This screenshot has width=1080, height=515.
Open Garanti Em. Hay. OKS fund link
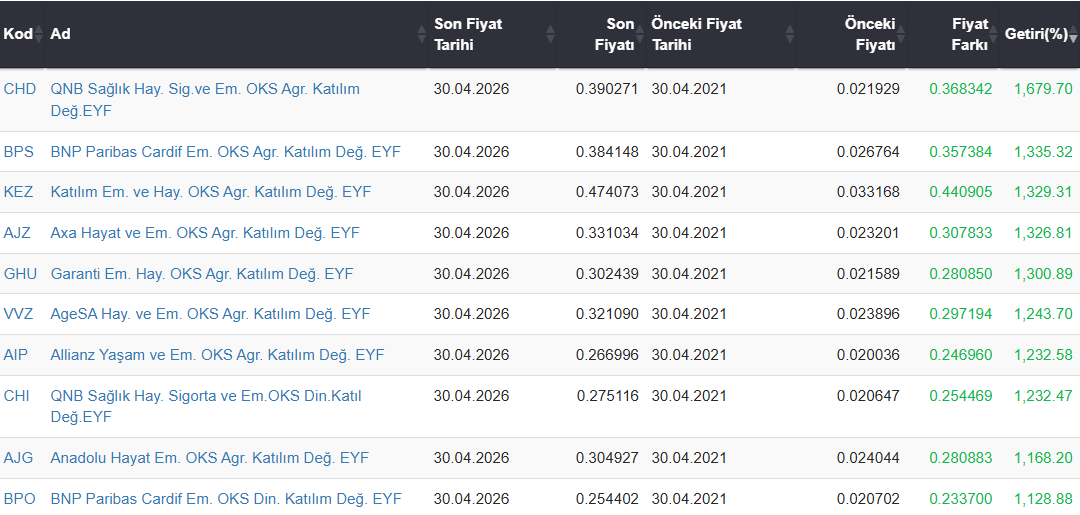pos(202,274)
